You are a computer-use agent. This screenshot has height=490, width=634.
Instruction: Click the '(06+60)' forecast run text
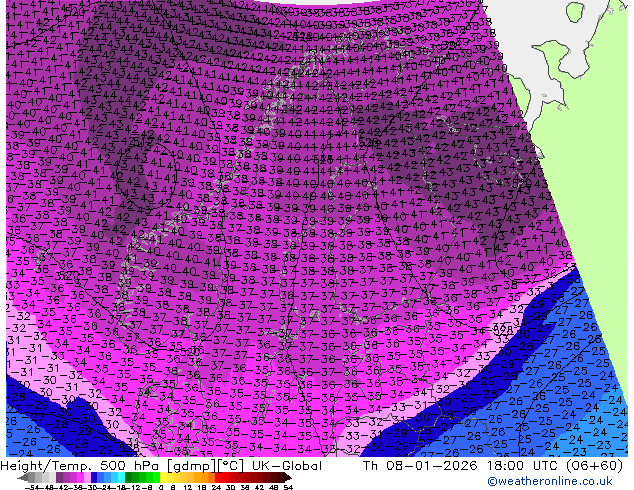click(594, 466)
